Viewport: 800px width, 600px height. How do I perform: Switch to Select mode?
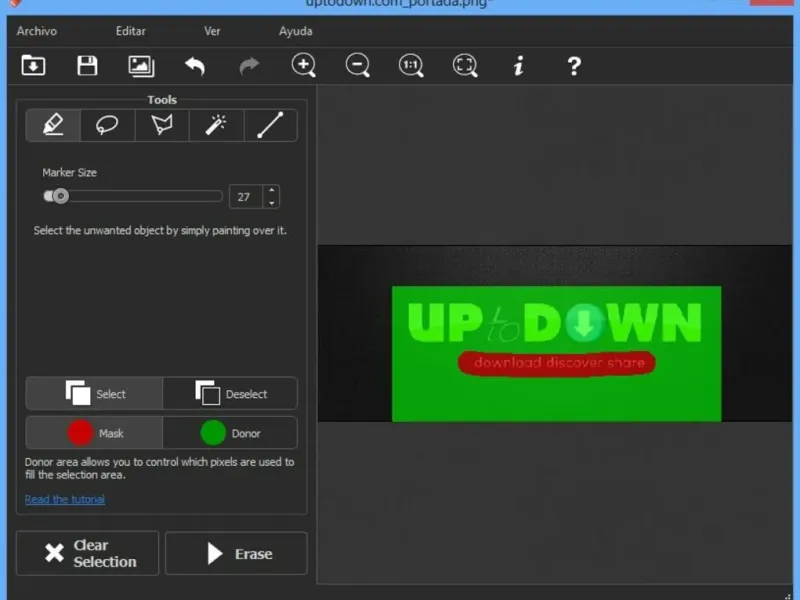94,393
